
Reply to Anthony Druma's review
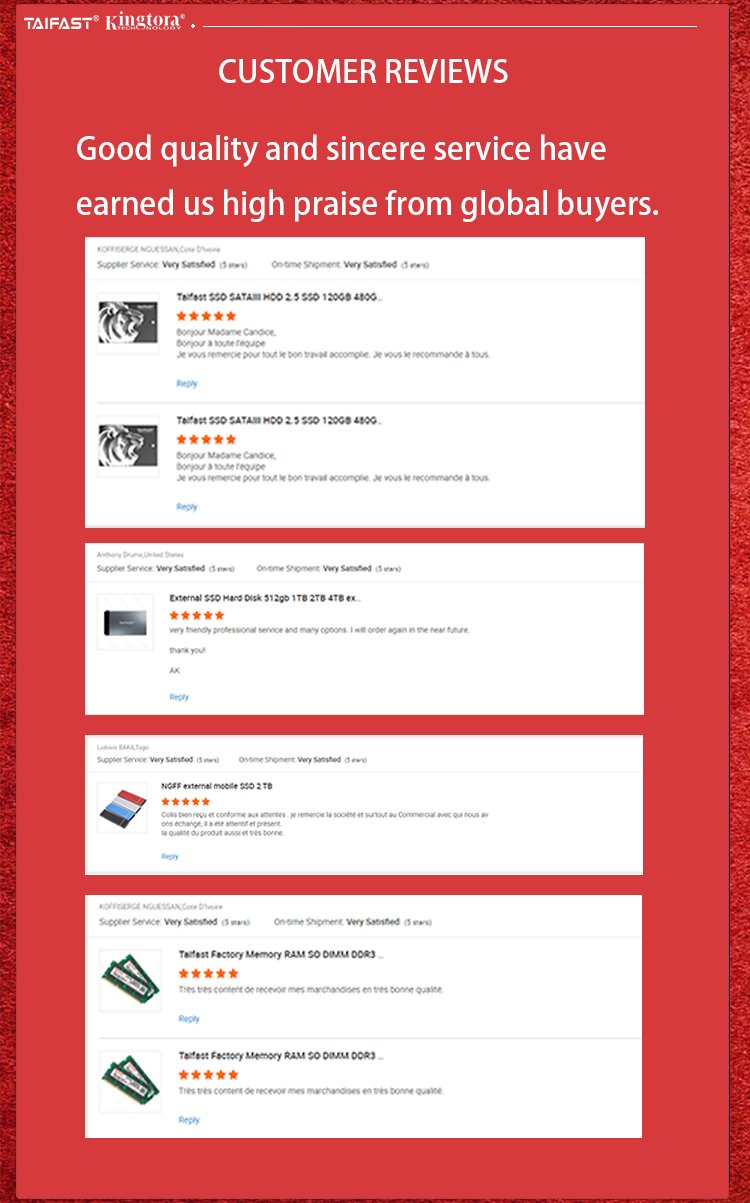(x=179, y=697)
